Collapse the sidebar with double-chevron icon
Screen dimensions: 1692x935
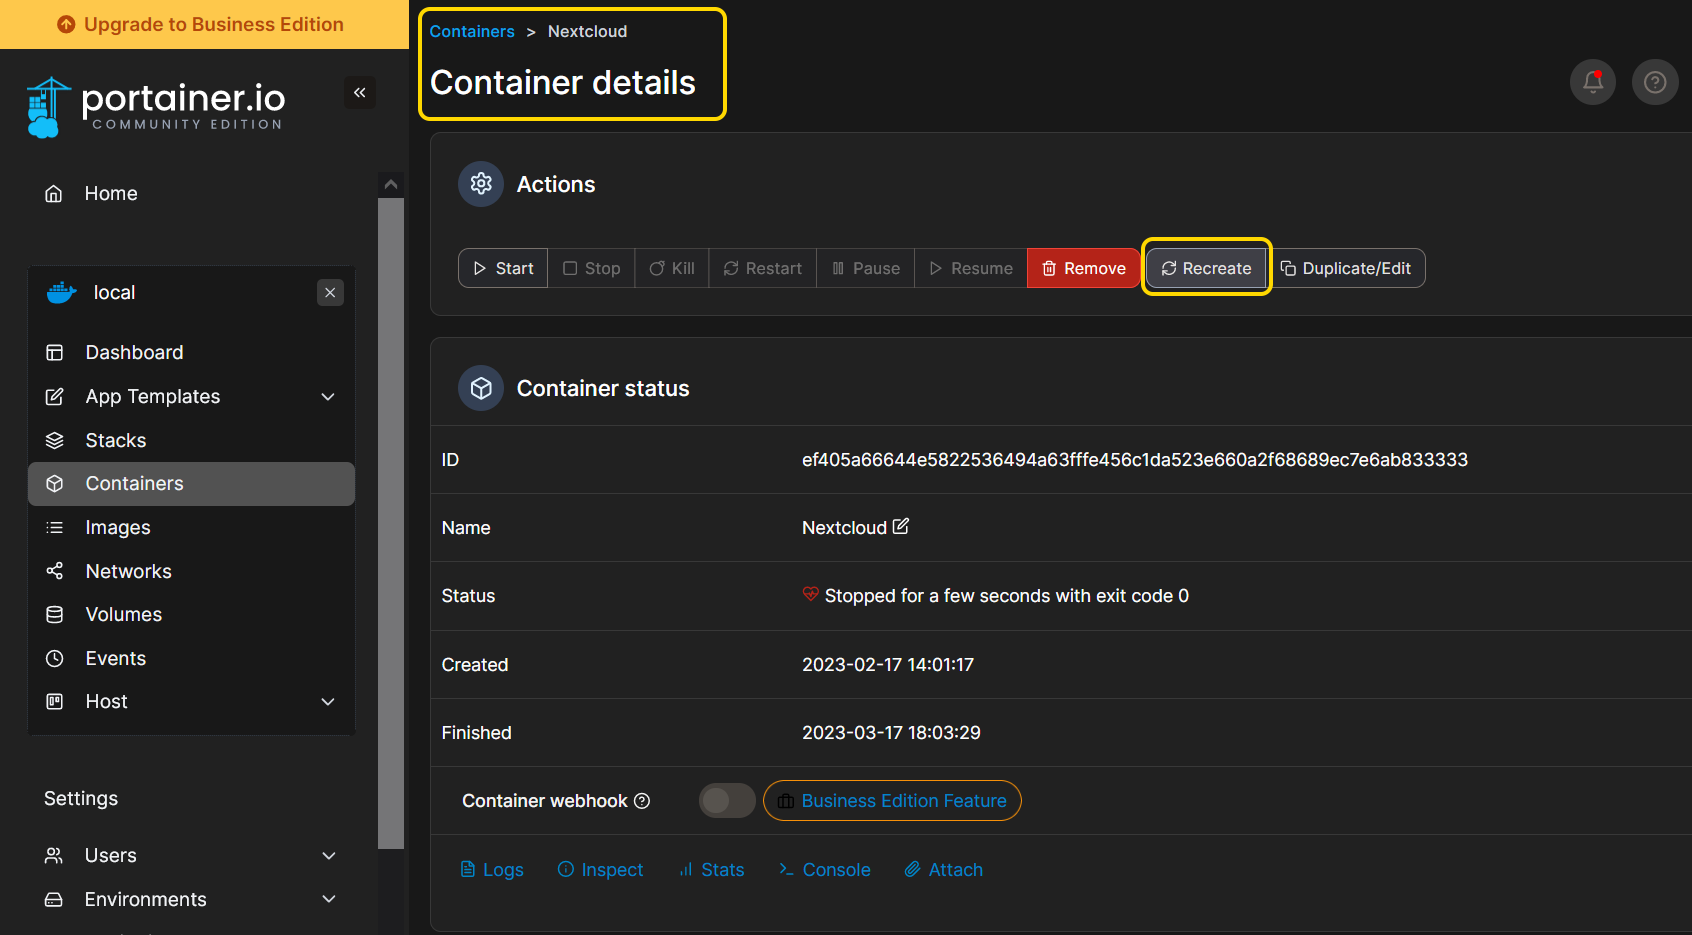tap(360, 93)
